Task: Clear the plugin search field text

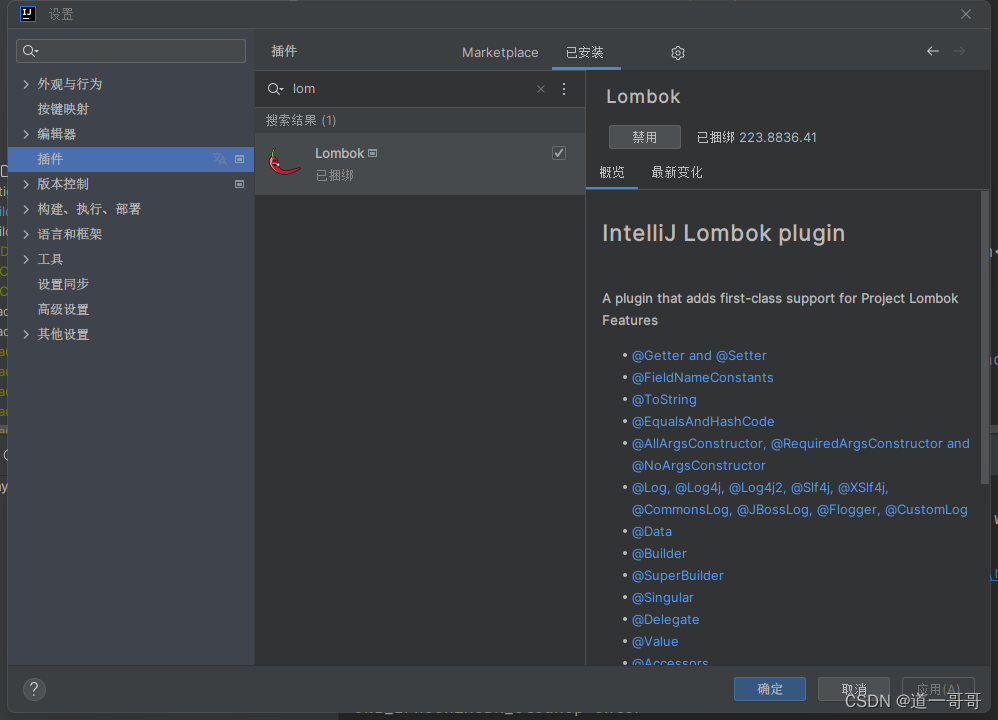Action: pos(541,89)
